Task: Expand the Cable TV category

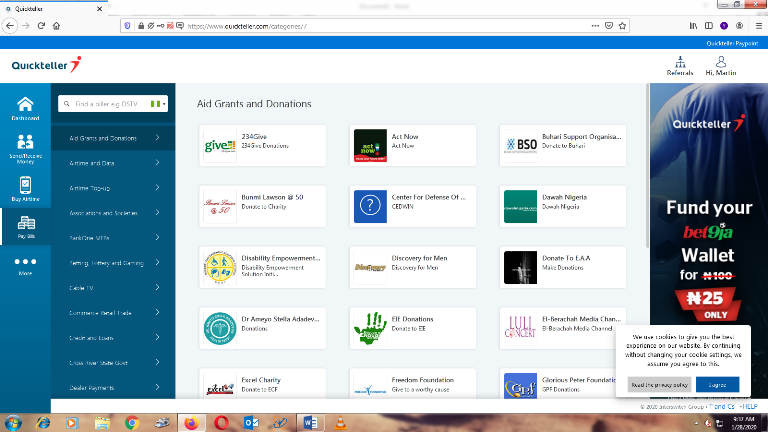Action: pos(113,288)
